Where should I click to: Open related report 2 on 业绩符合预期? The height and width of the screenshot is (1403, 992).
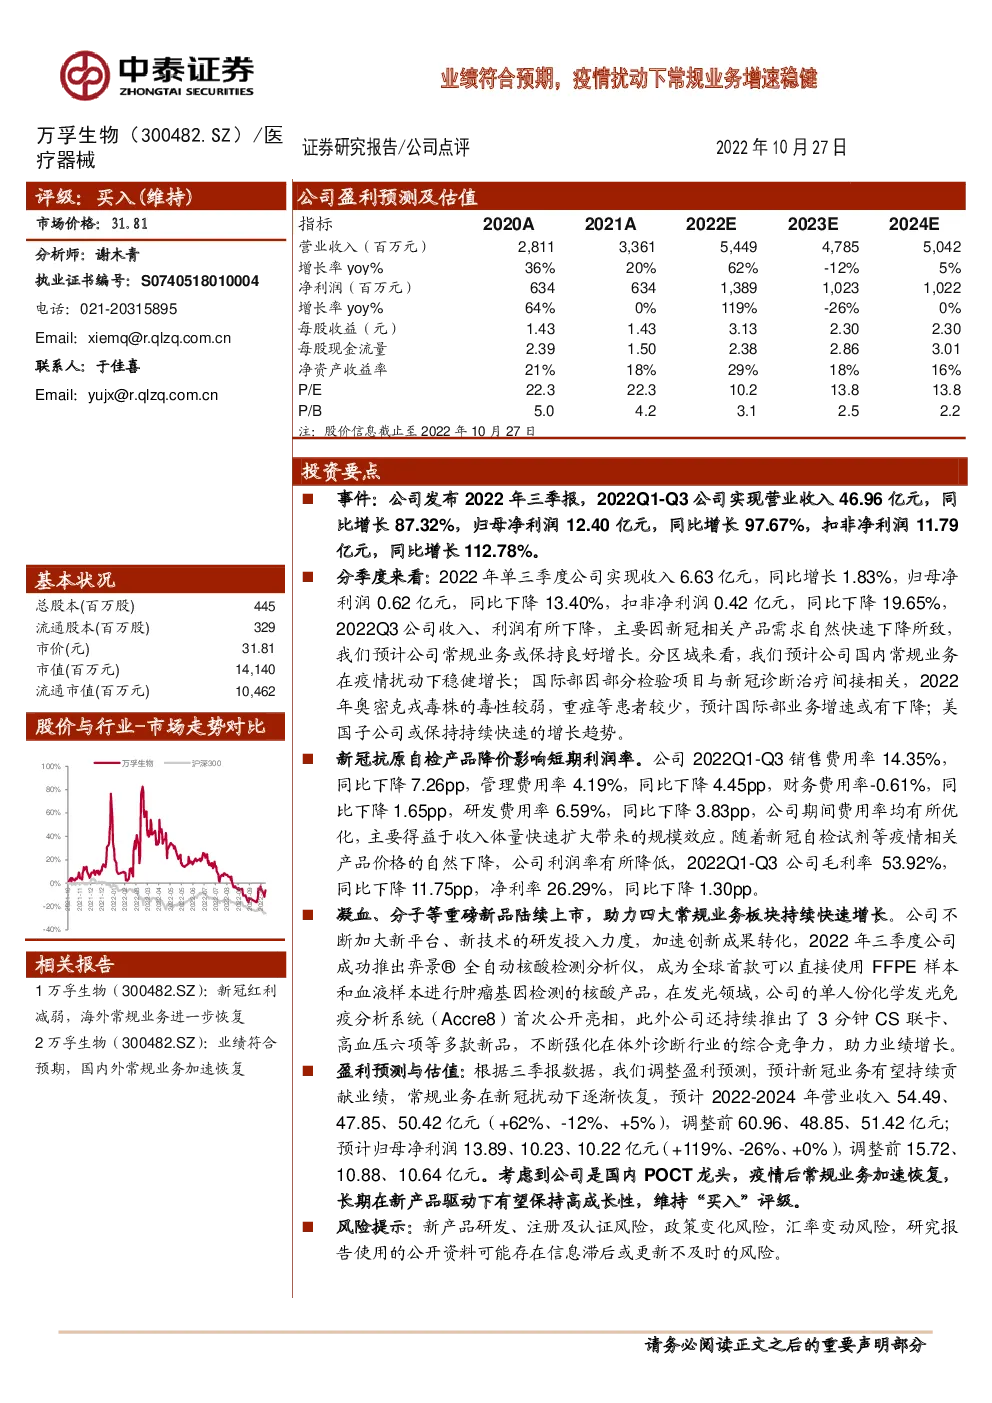(155, 1055)
